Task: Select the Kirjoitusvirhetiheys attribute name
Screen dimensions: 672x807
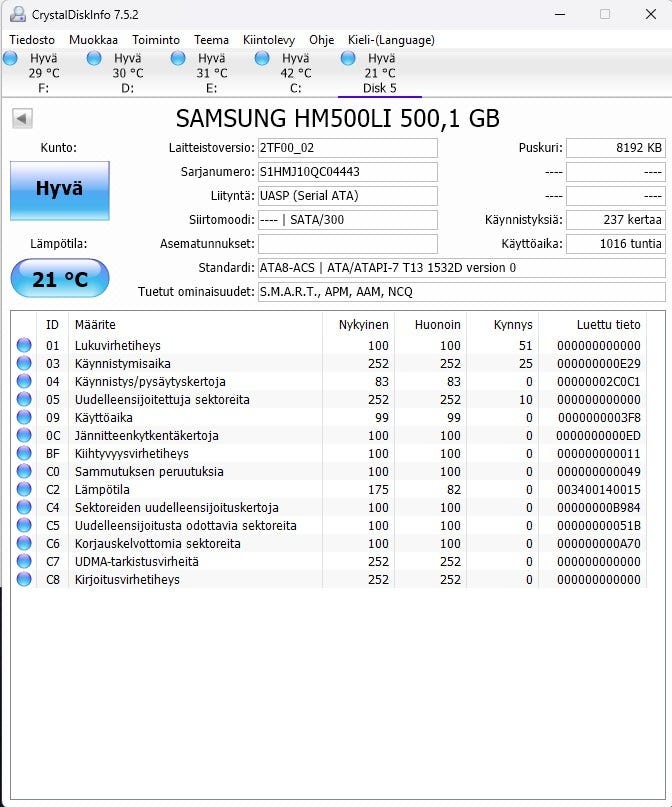Action: 127,580
